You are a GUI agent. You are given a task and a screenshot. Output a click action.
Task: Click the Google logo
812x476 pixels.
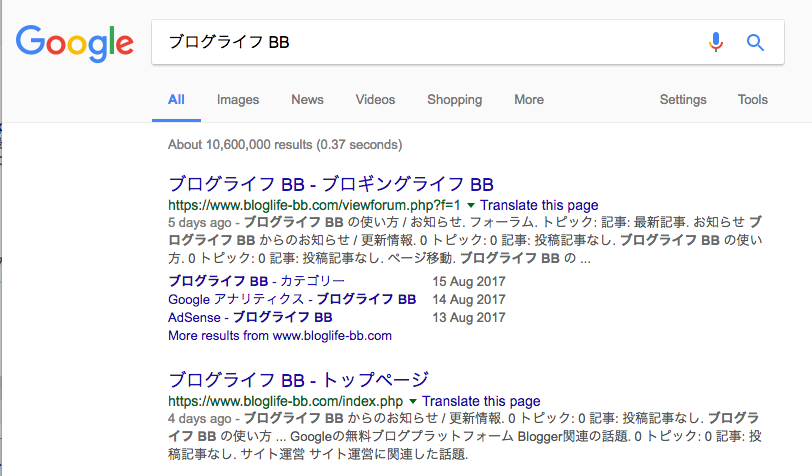pyautogui.click(x=74, y=42)
